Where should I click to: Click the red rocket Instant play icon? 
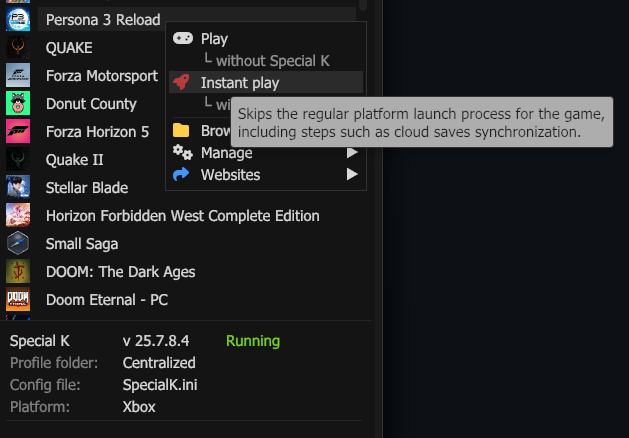point(182,82)
